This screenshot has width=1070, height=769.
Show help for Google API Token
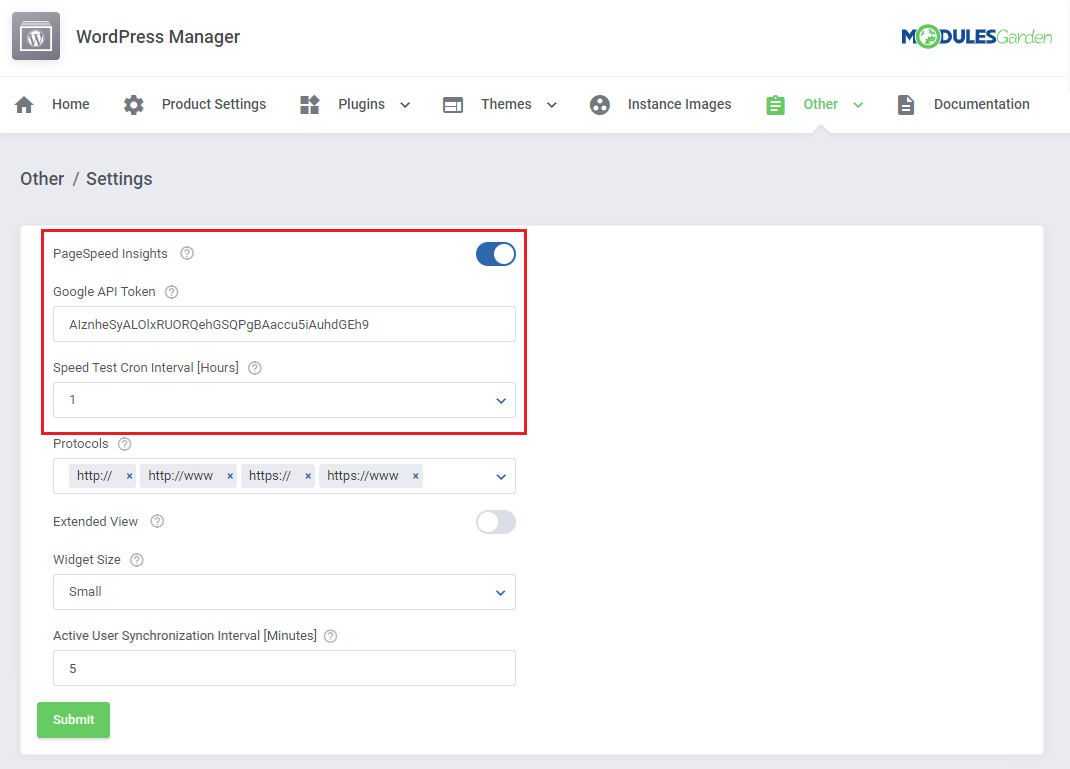(172, 291)
